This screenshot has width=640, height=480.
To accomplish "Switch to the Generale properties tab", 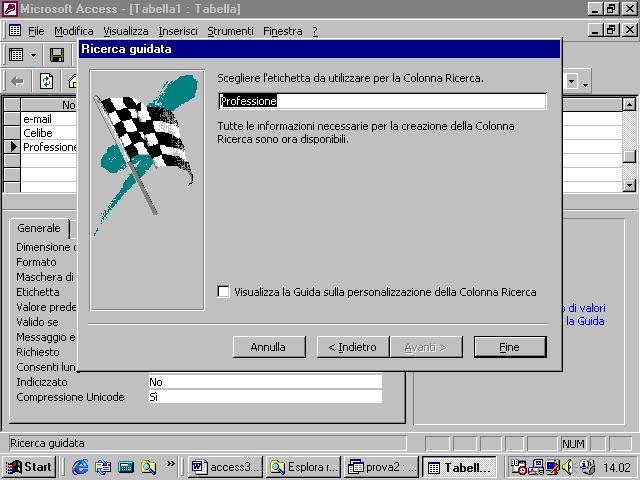I will [39, 228].
